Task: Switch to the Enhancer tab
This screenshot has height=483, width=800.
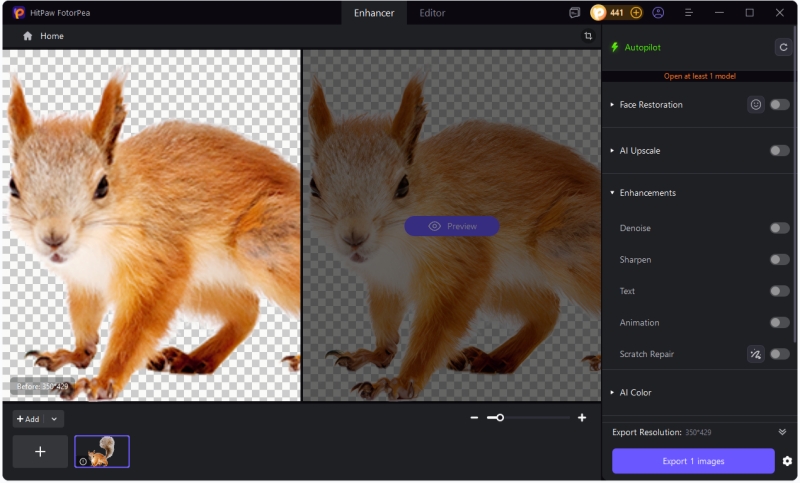Action: coord(374,13)
